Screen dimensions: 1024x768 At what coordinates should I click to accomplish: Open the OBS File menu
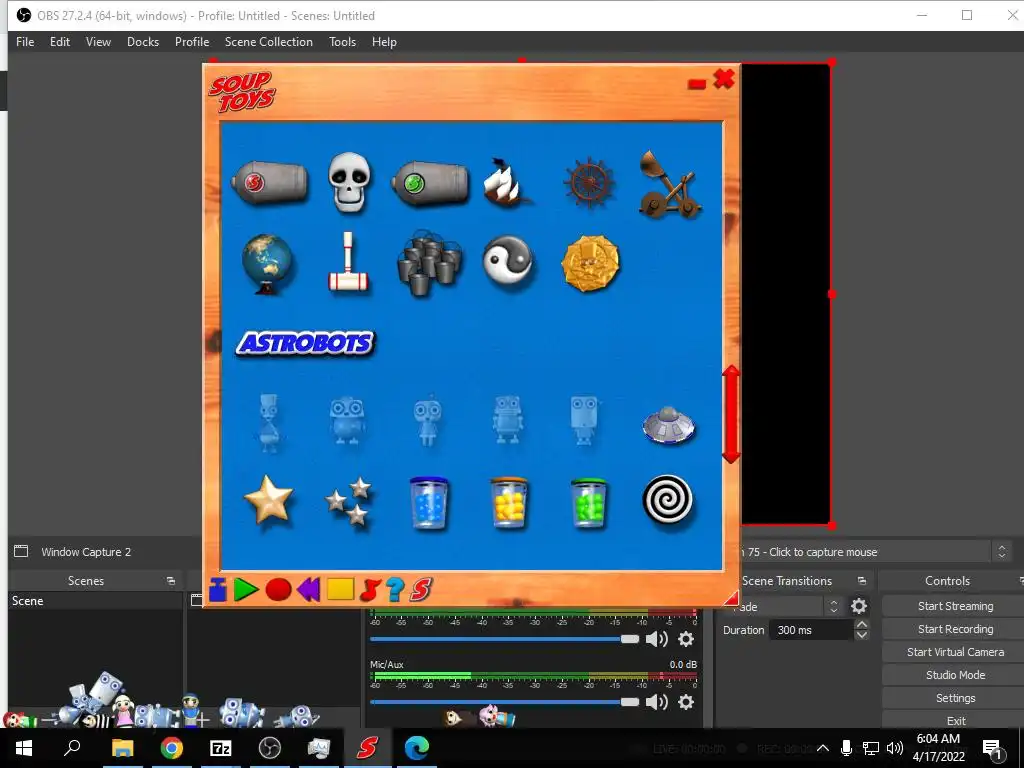tap(25, 42)
